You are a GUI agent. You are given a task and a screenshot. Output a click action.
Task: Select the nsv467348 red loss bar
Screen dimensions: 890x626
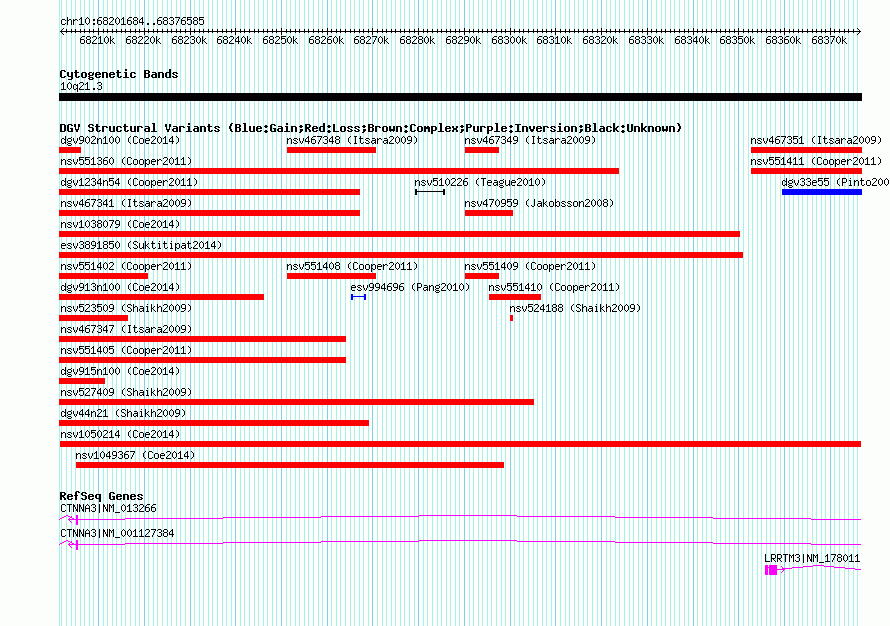click(x=331, y=150)
